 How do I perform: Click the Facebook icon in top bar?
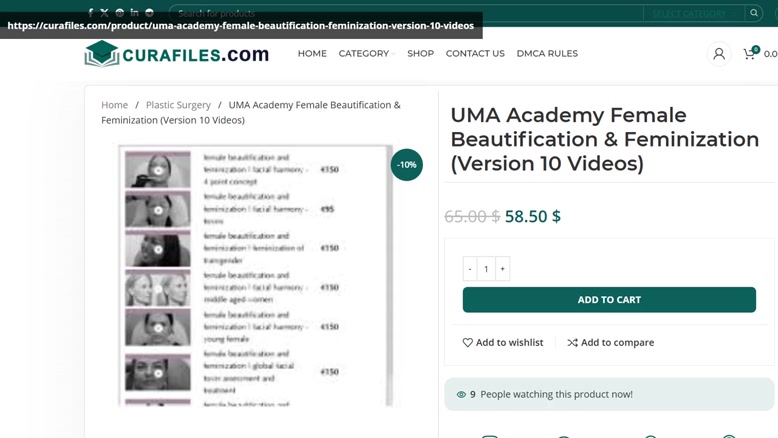coord(90,13)
